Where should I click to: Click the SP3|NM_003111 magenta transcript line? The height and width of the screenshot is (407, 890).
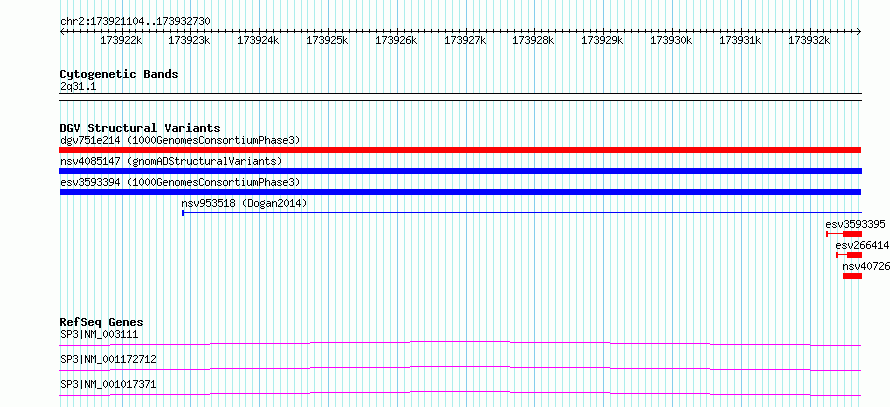[460, 343]
